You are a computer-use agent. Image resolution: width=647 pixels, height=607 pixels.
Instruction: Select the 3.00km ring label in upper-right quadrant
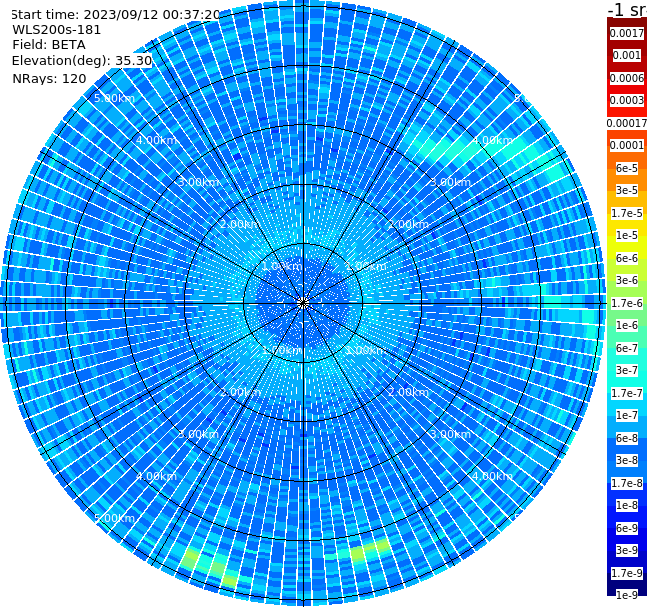coord(451,182)
